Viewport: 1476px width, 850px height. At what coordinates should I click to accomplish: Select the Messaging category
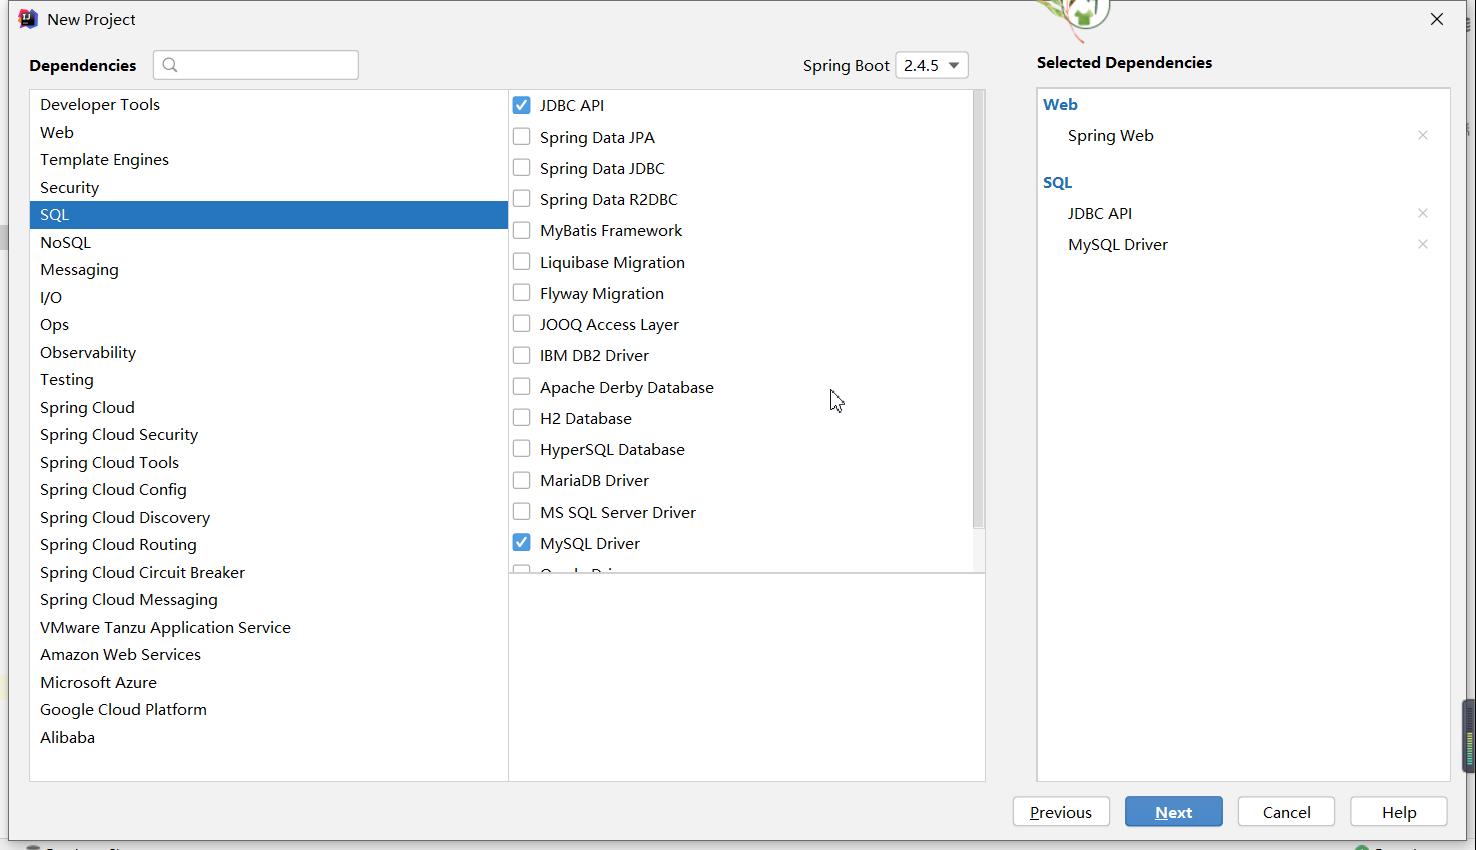[x=268, y=269]
